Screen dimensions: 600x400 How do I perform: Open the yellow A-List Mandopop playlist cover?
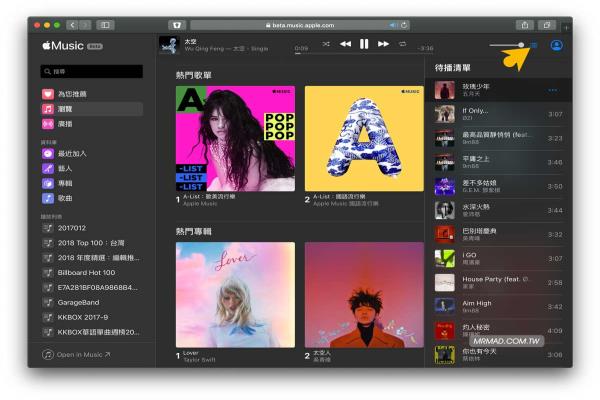(x=364, y=139)
